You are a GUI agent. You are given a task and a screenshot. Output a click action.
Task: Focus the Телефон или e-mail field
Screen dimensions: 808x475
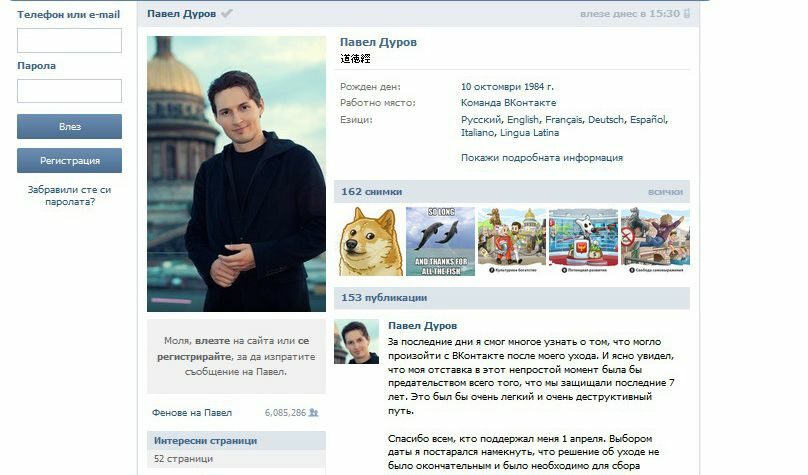70,40
